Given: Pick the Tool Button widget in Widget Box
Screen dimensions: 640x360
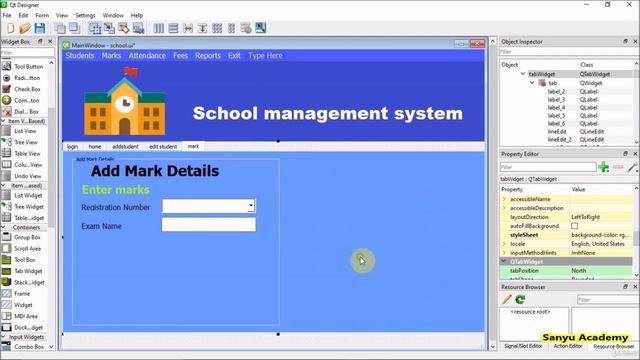Looking at the screenshot, I should pos(23,66).
